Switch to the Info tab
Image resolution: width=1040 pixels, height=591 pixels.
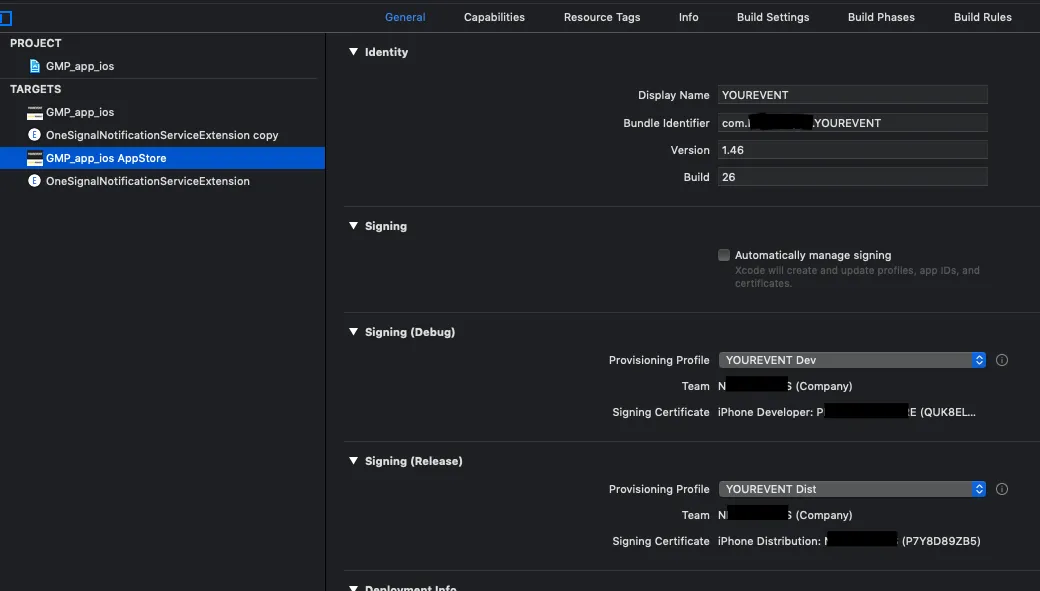pyautogui.click(x=688, y=17)
